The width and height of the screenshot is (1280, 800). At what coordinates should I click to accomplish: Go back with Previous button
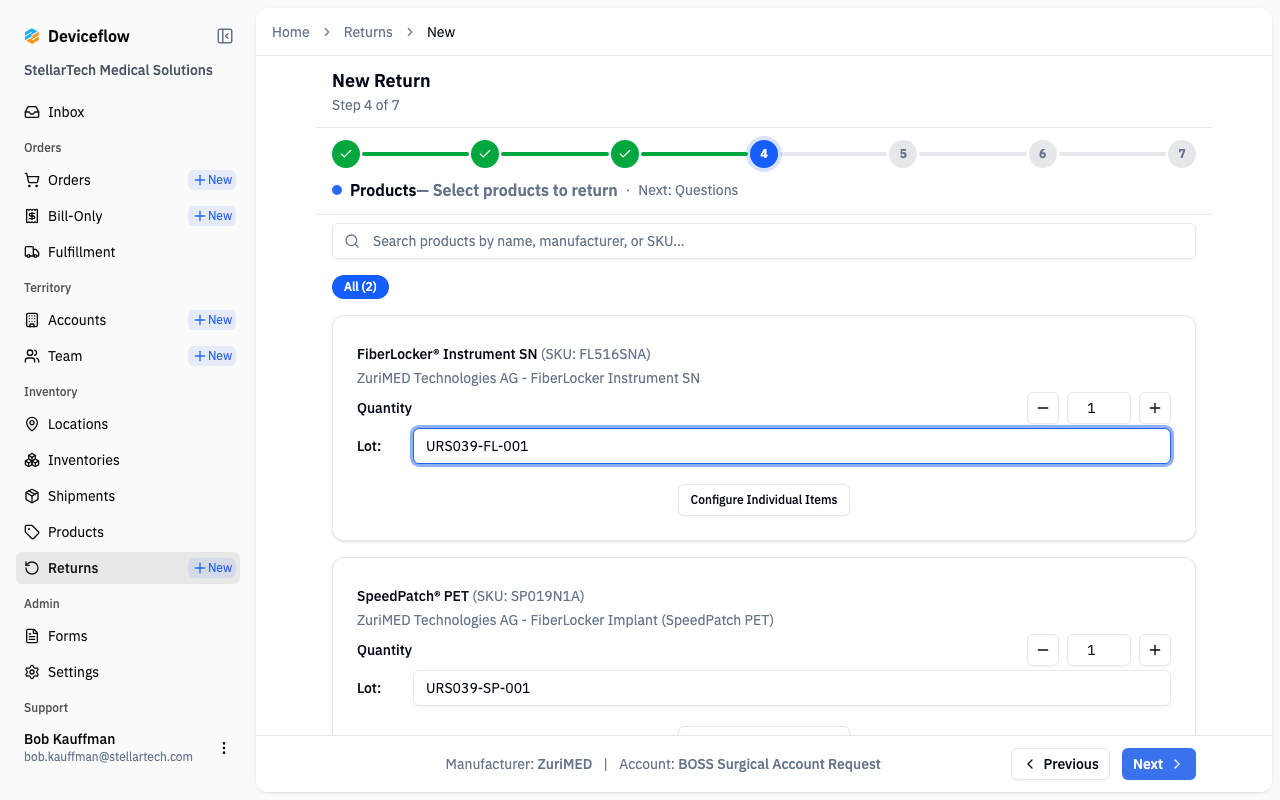(1060, 764)
